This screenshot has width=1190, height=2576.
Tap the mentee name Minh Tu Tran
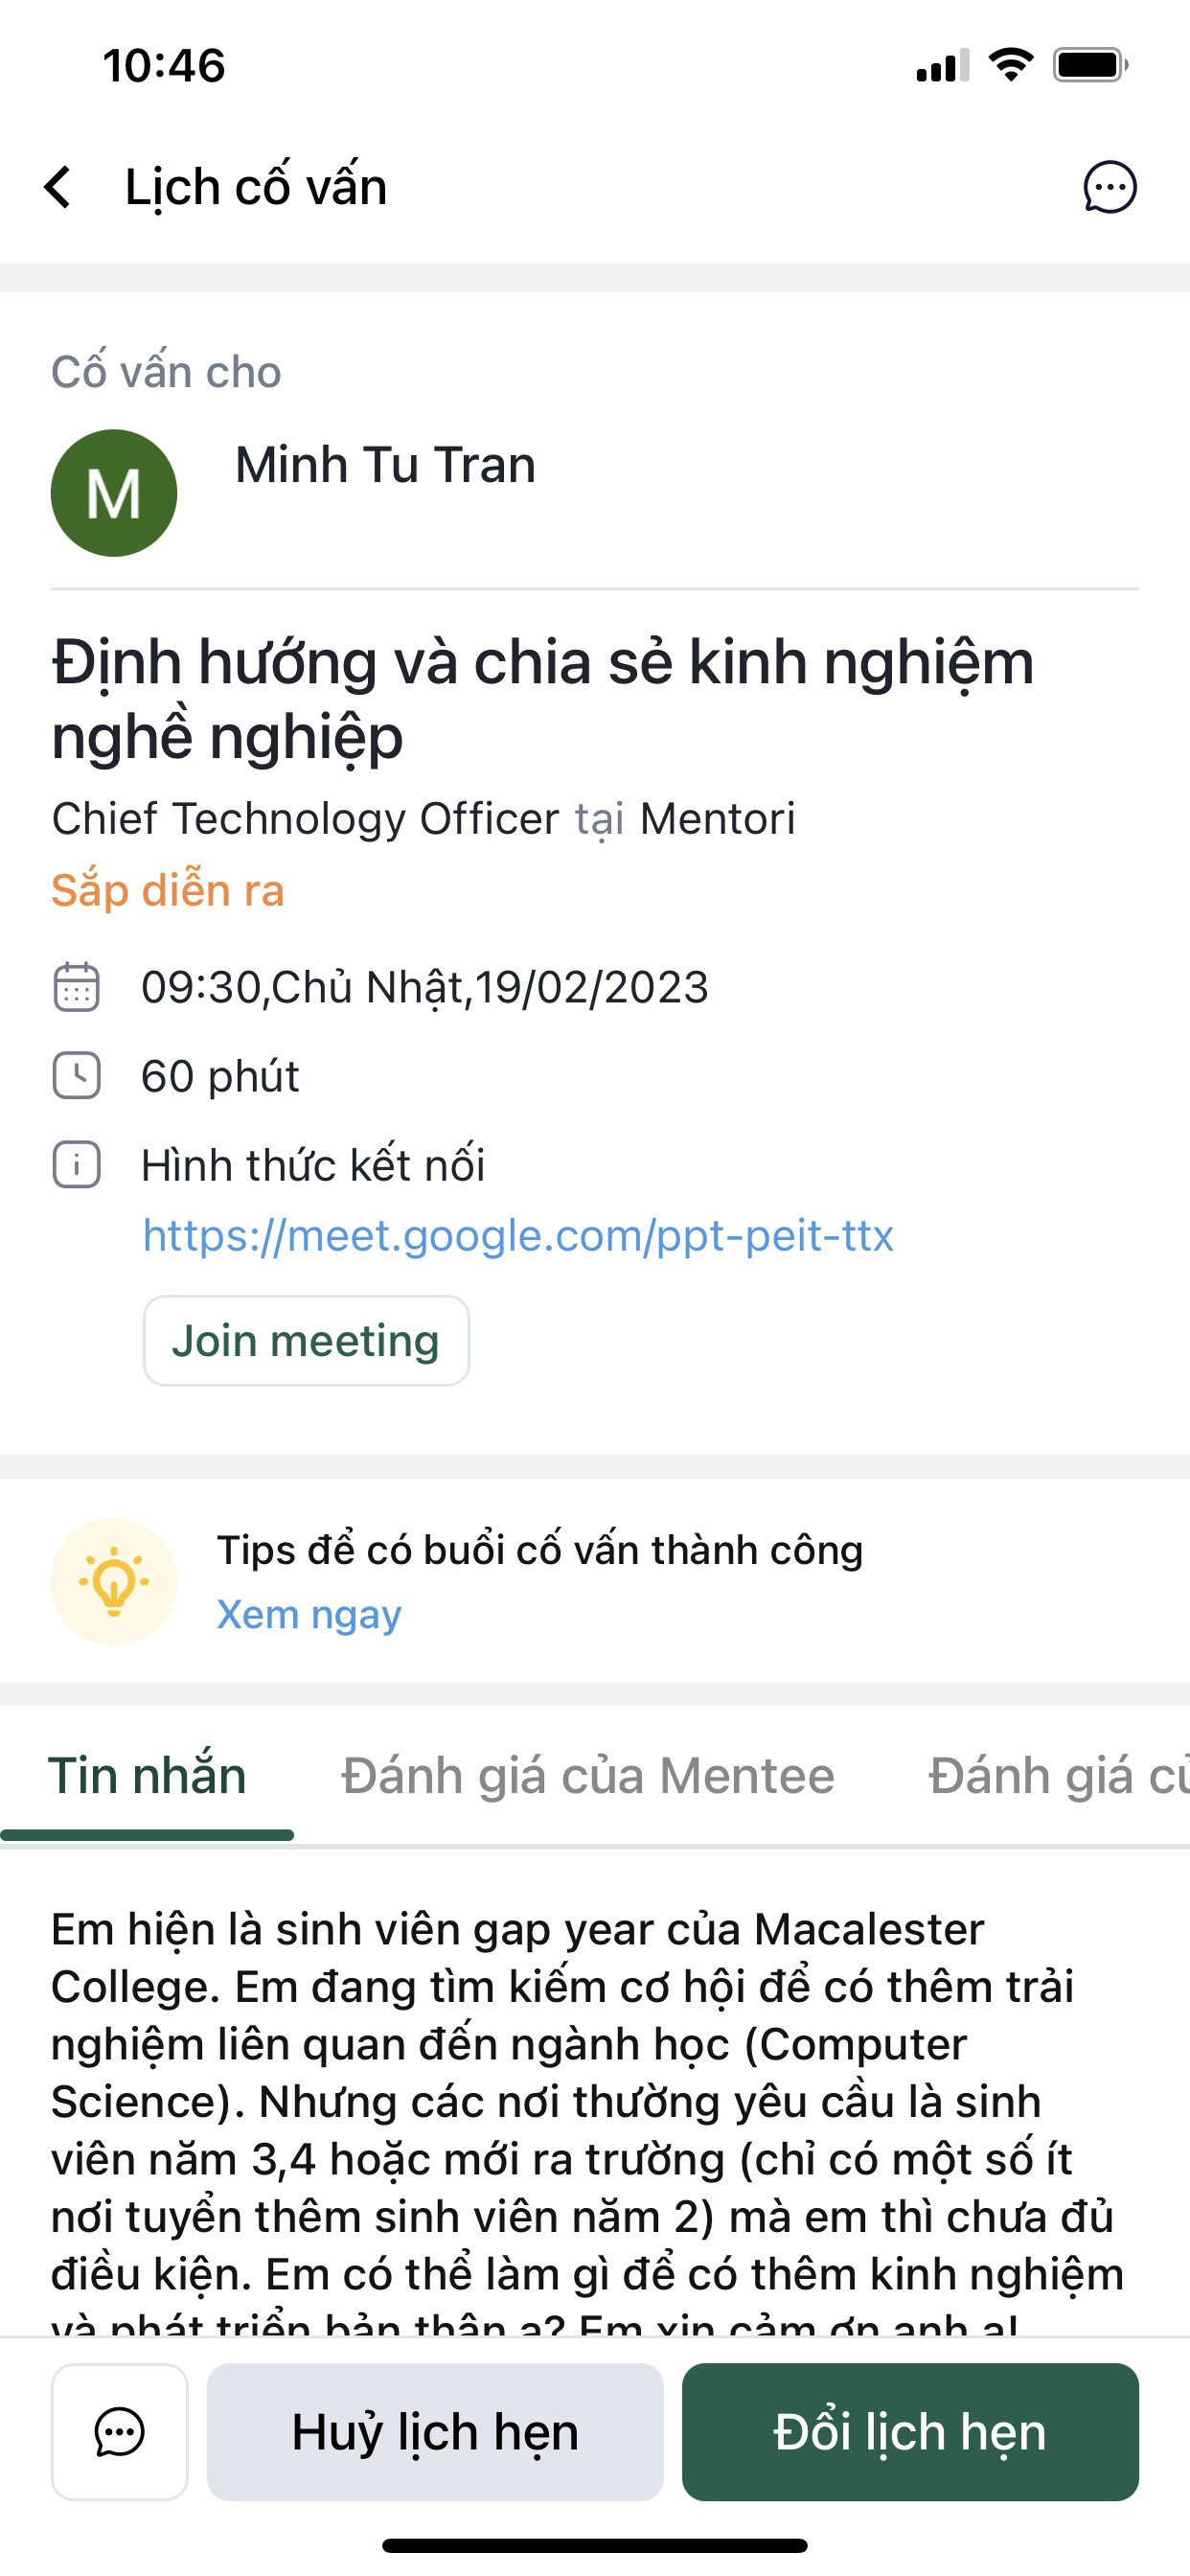click(x=385, y=465)
